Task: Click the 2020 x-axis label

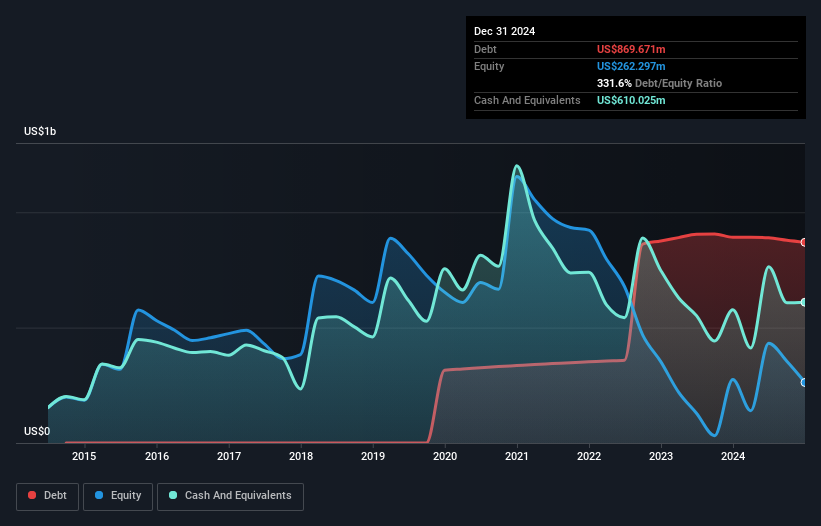Action: pyautogui.click(x=445, y=456)
